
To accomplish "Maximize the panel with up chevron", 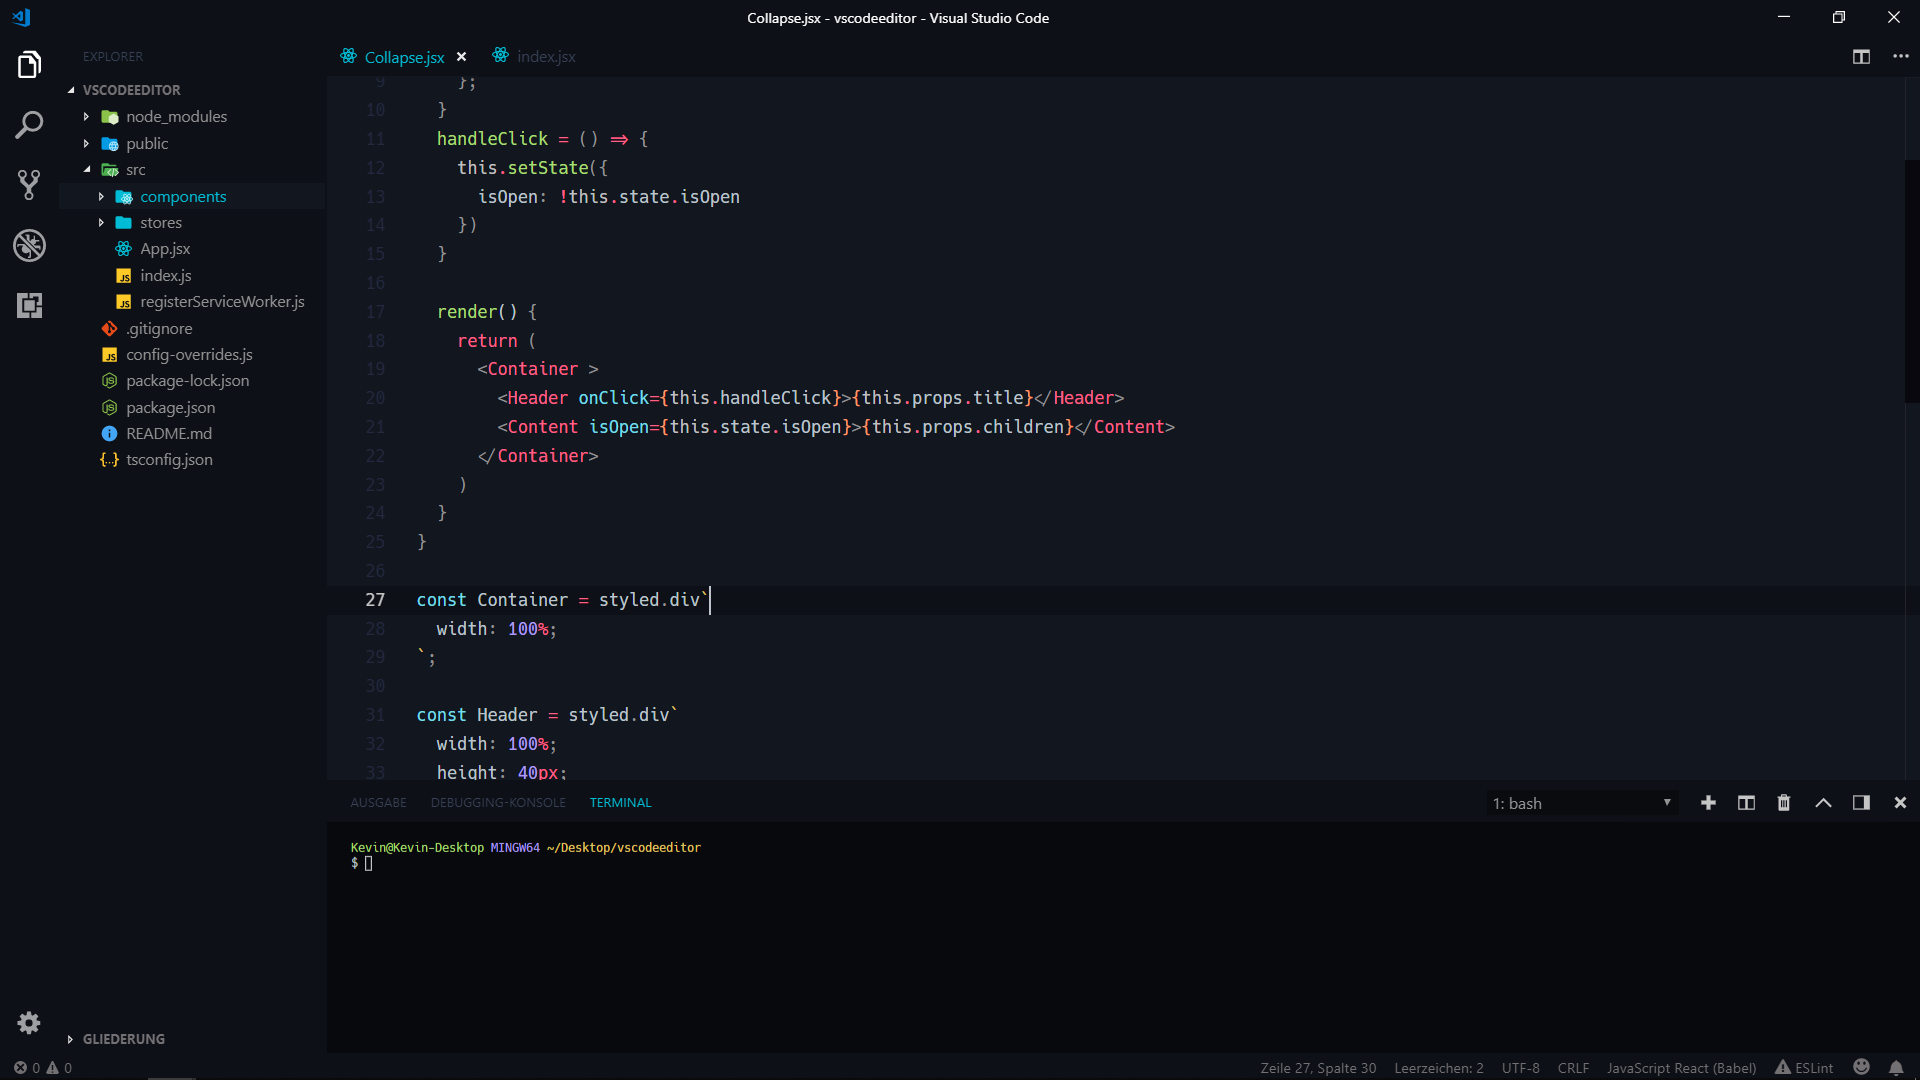I will [x=1823, y=803].
